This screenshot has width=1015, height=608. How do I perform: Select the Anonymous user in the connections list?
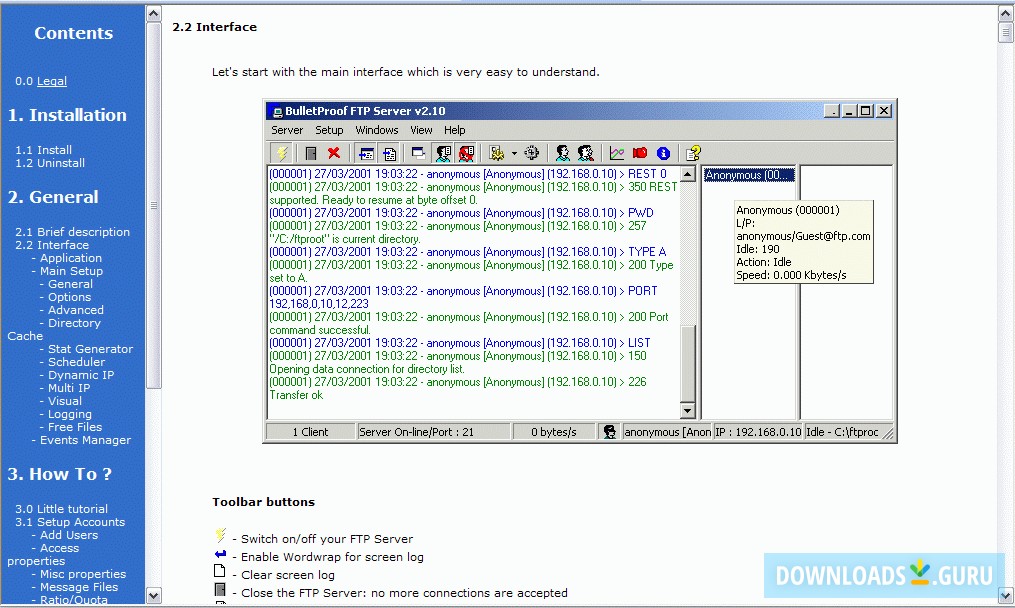pos(748,175)
